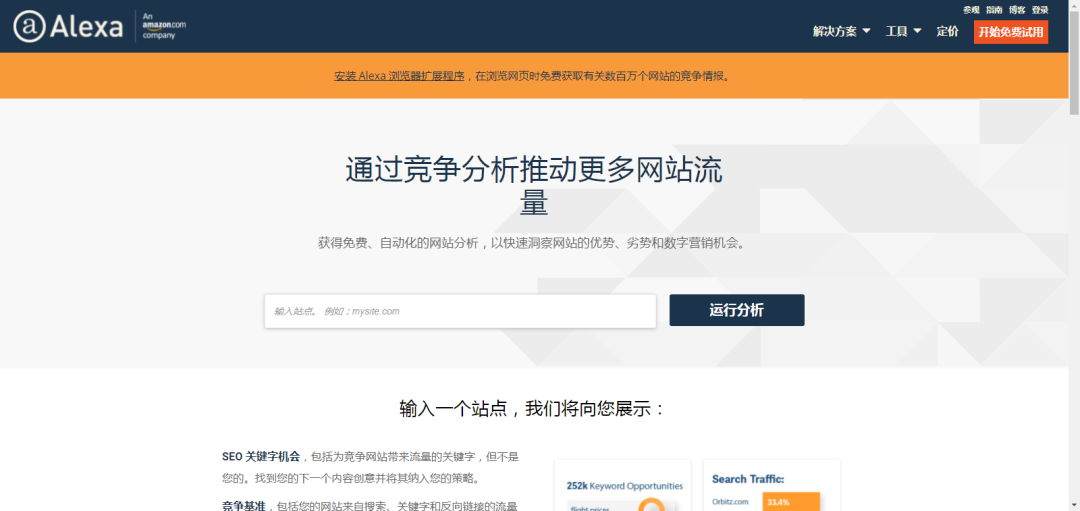The width and height of the screenshot is (1080, 511).
Task: Open the 指南 guide link
Action: [x=994, y=10]
